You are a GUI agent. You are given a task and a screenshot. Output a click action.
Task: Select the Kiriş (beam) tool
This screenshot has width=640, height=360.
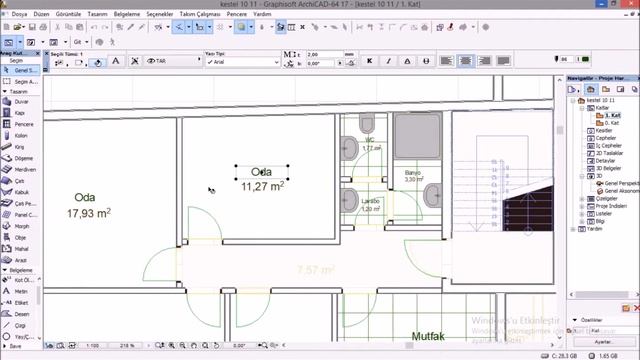point(20,147)
